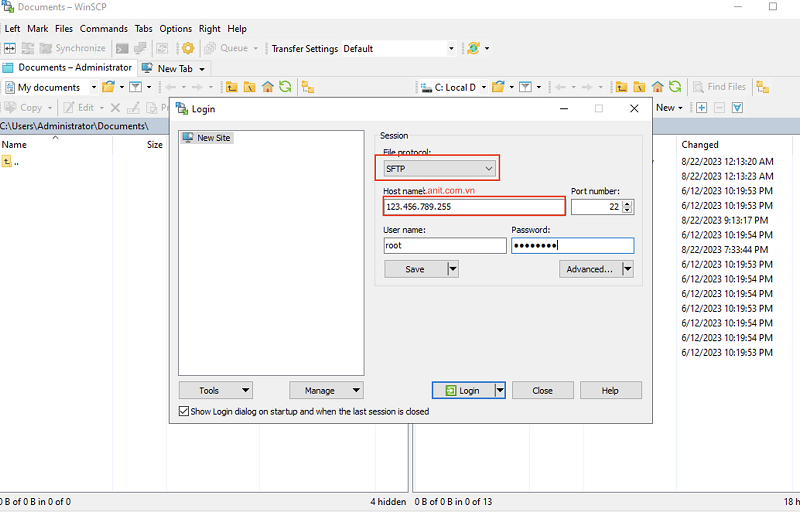Viewport: 800px width, 512px height.
Task: Open the Advanced button dropdown arrow
Action: [x=628, y=269]
